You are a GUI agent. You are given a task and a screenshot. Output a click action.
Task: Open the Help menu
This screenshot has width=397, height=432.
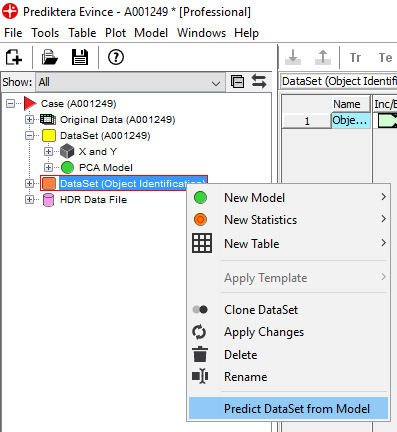[246, 33]
